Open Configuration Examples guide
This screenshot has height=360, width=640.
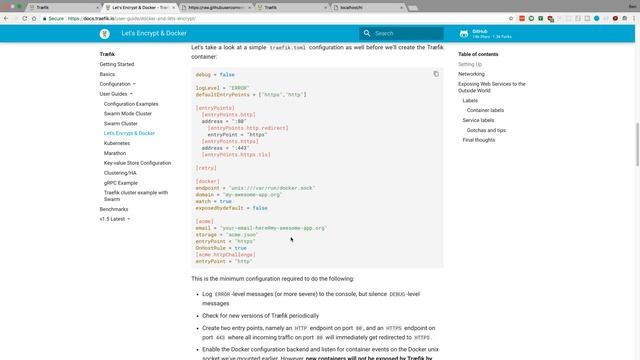pyautogui.click(x=131, y=104)
